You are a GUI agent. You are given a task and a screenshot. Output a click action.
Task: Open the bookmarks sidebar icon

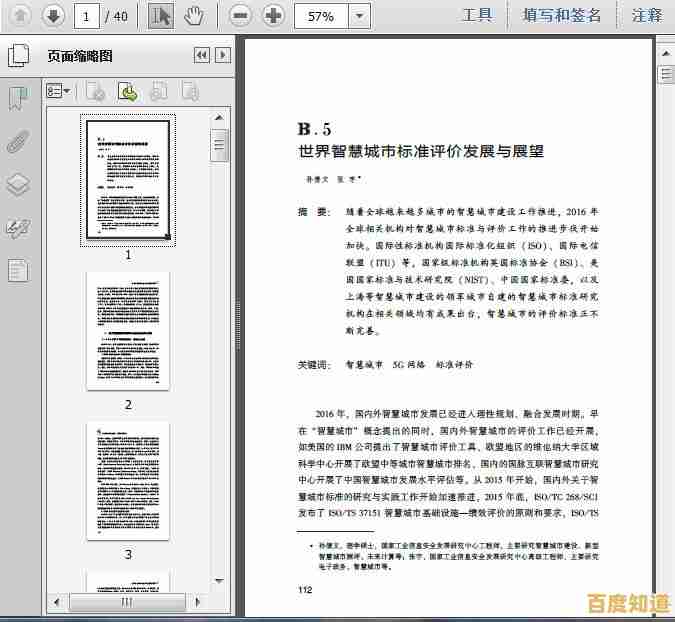pos(19,98)
